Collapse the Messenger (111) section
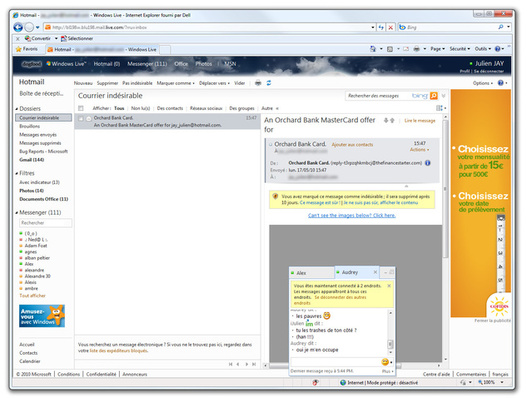The image size is (527, 398). pyautogui.click(x=17, y=213)
